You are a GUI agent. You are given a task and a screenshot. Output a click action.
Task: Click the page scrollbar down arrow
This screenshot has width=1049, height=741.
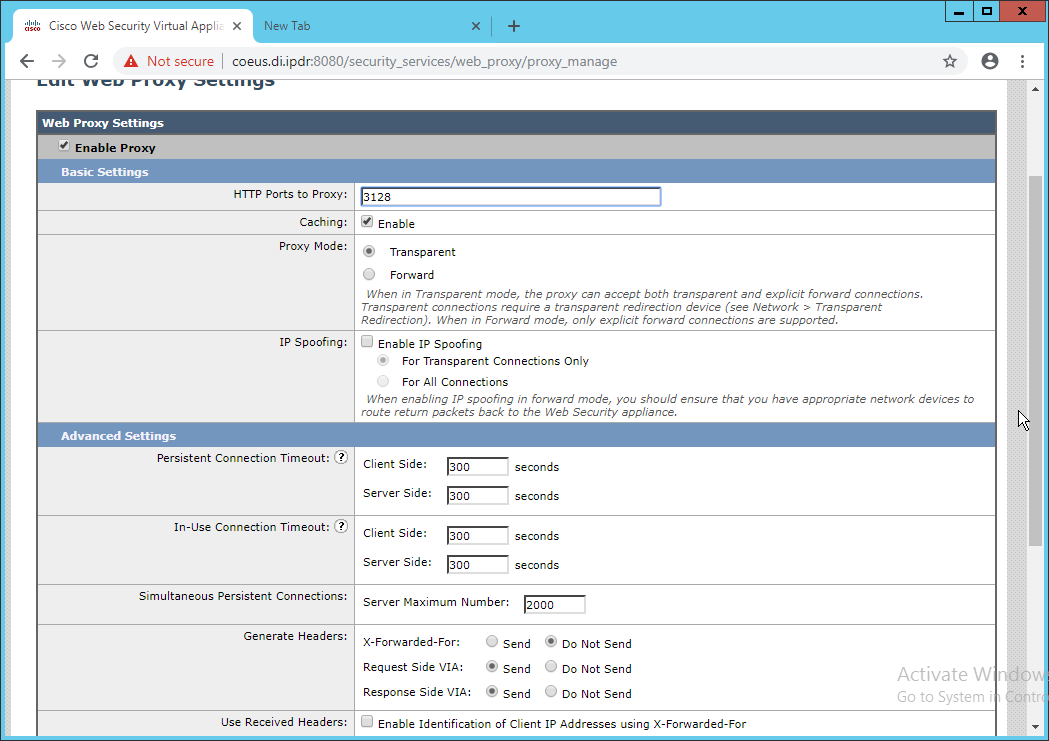coord(1035,726)
